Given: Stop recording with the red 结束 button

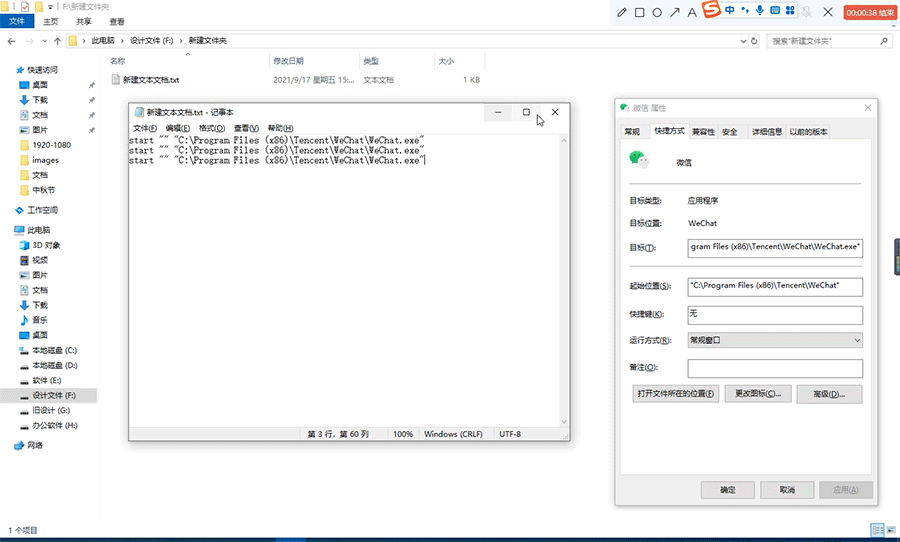Looking at the screenshot, I should (x=868, y=13).
